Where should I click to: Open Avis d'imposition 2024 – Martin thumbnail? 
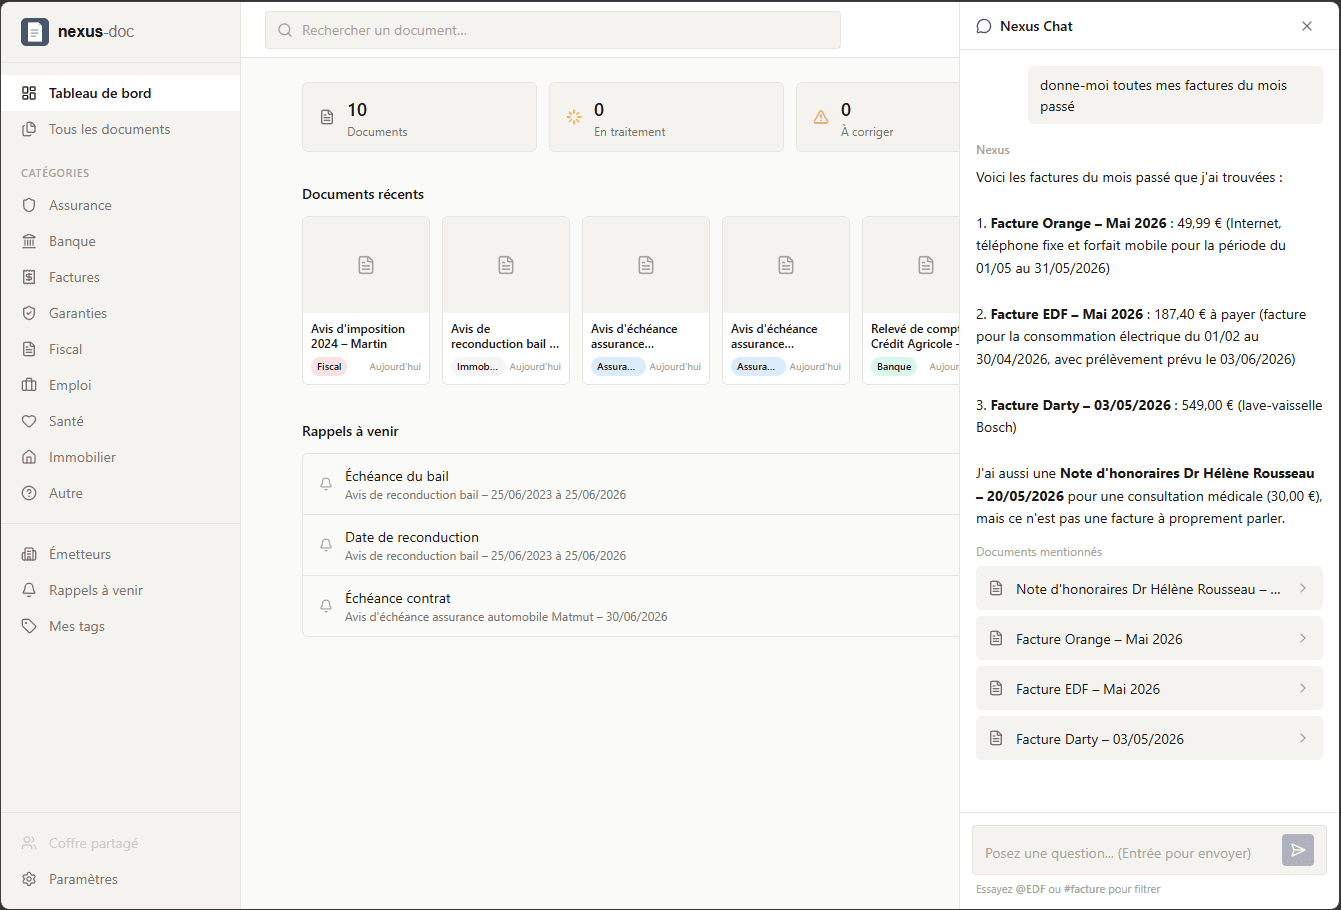366,300
